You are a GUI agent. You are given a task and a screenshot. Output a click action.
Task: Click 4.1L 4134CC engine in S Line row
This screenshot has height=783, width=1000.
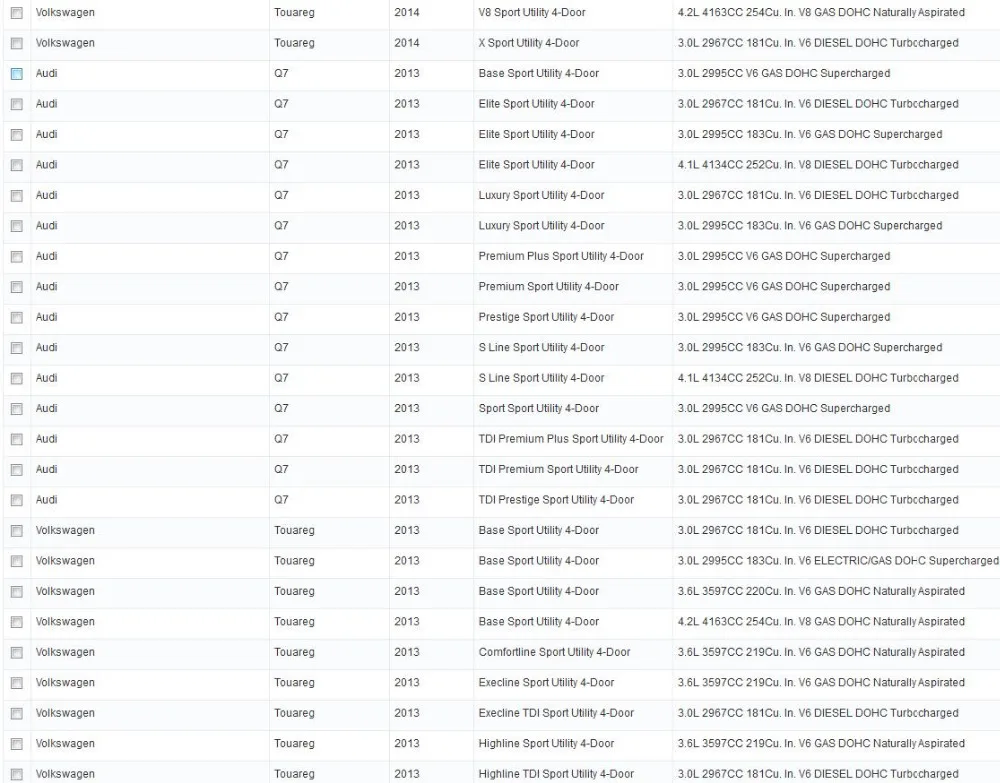click(818, 377)
